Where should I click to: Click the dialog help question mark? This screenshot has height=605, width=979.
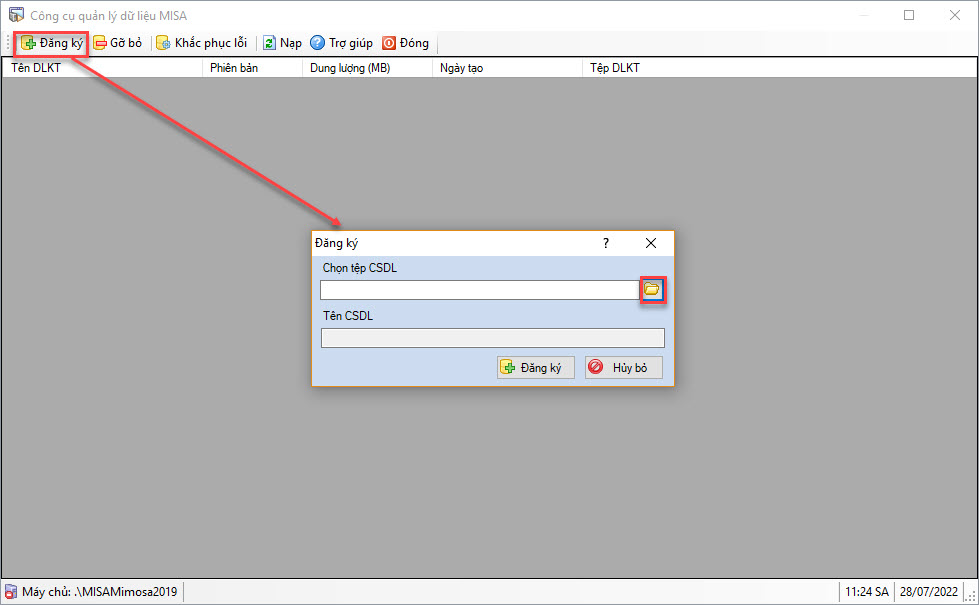[x=606, y=243]
